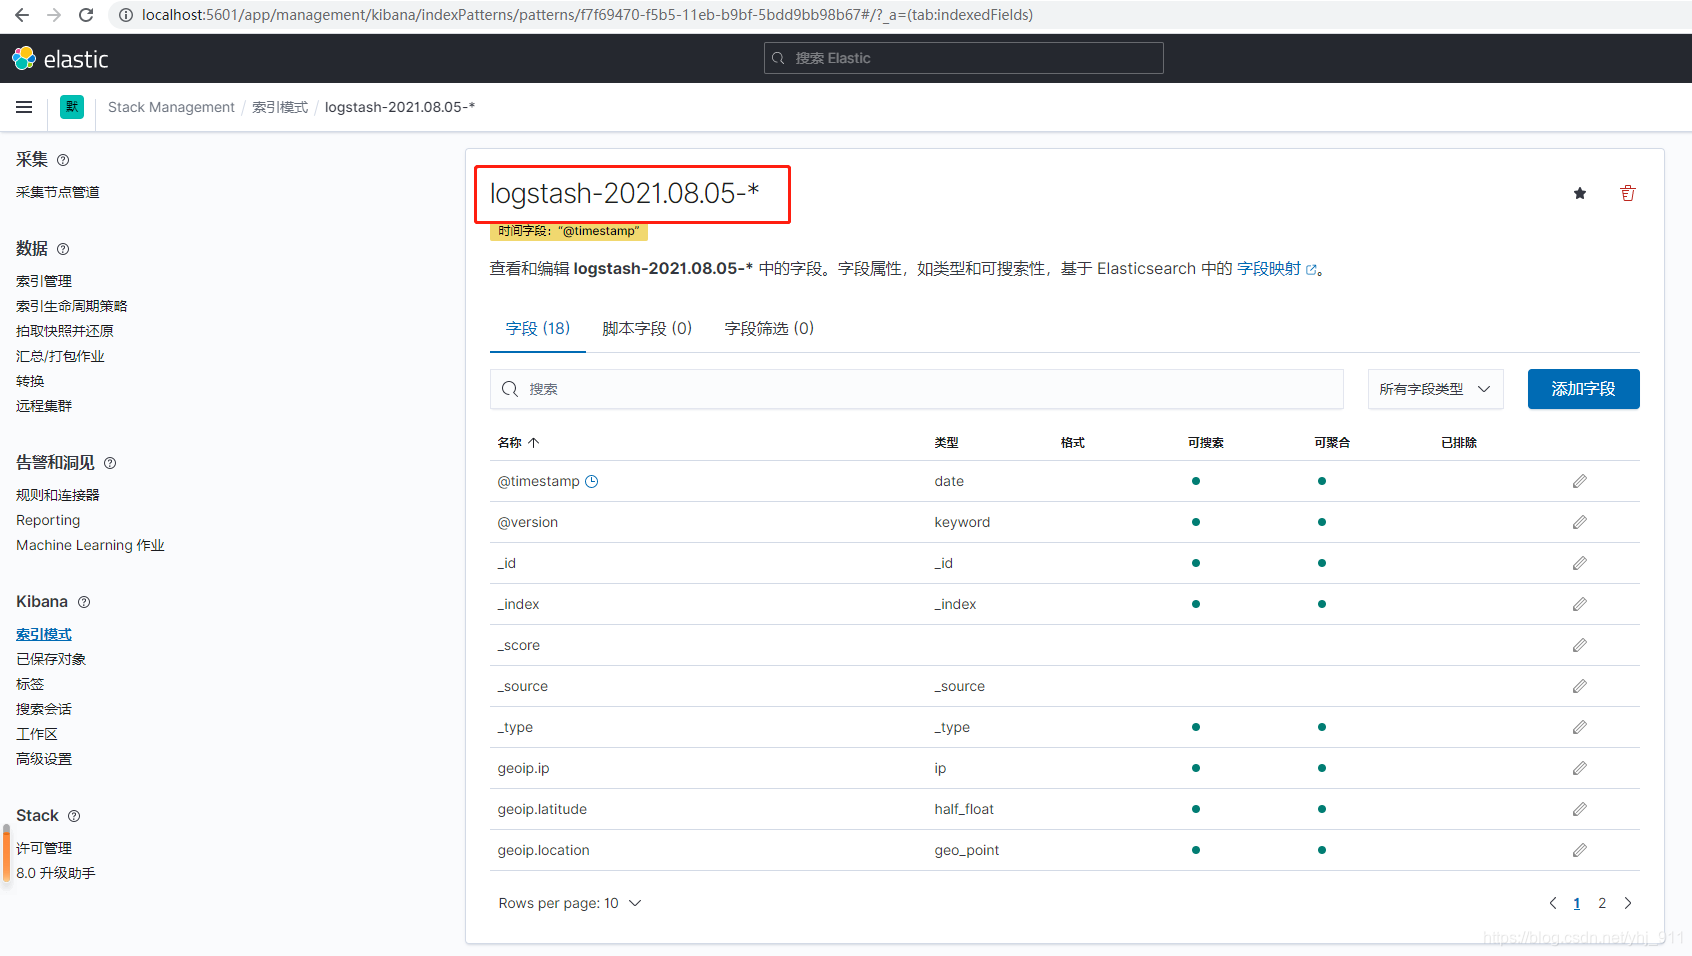Switch to 字段 (18) tab
Viewport: 1692px width, 956px height.
coord(538,328)
